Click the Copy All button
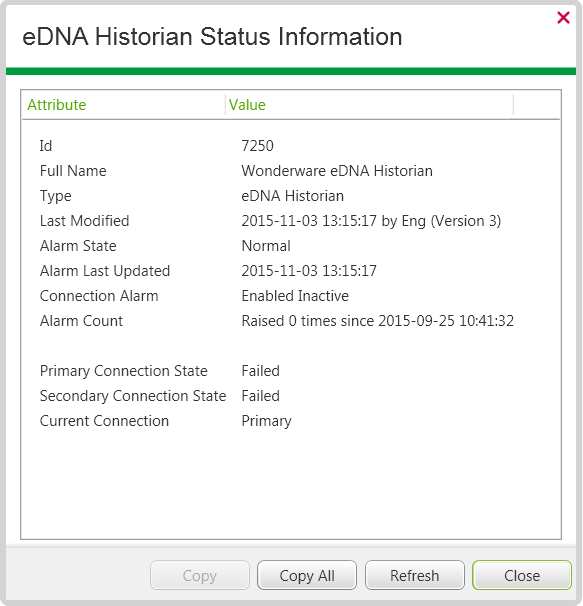Viewport: 583px width, 606px height. coord(307,575)
